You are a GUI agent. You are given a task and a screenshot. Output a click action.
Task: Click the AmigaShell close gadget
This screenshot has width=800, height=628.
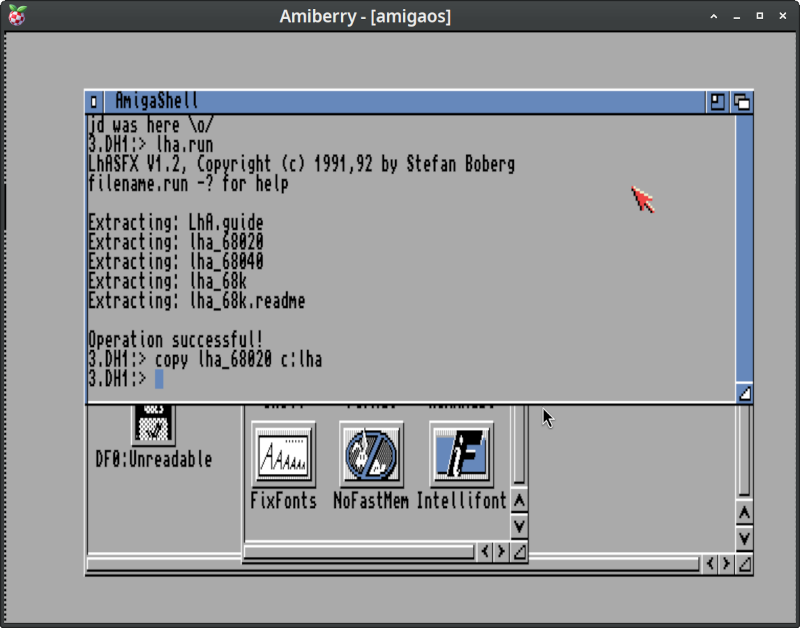pos(94,102)
